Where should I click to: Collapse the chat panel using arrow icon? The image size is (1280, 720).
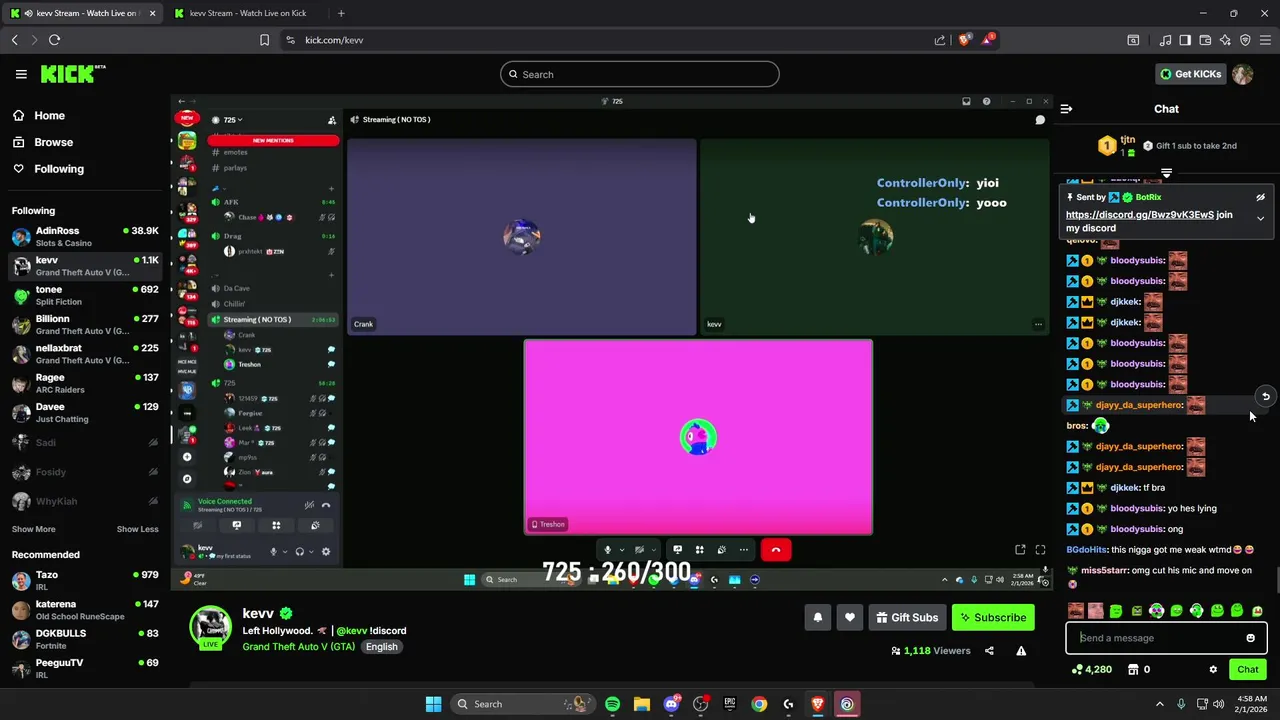point(1066,109)
